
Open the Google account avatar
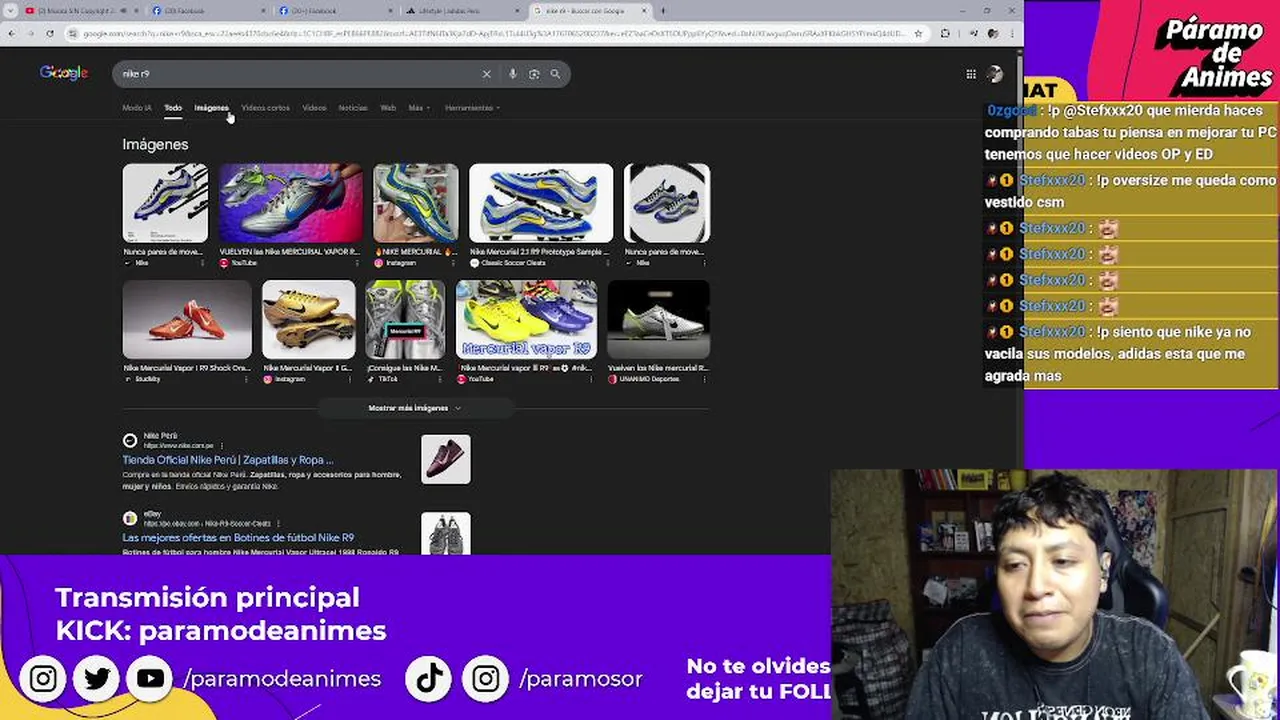(x=995, y=74)
